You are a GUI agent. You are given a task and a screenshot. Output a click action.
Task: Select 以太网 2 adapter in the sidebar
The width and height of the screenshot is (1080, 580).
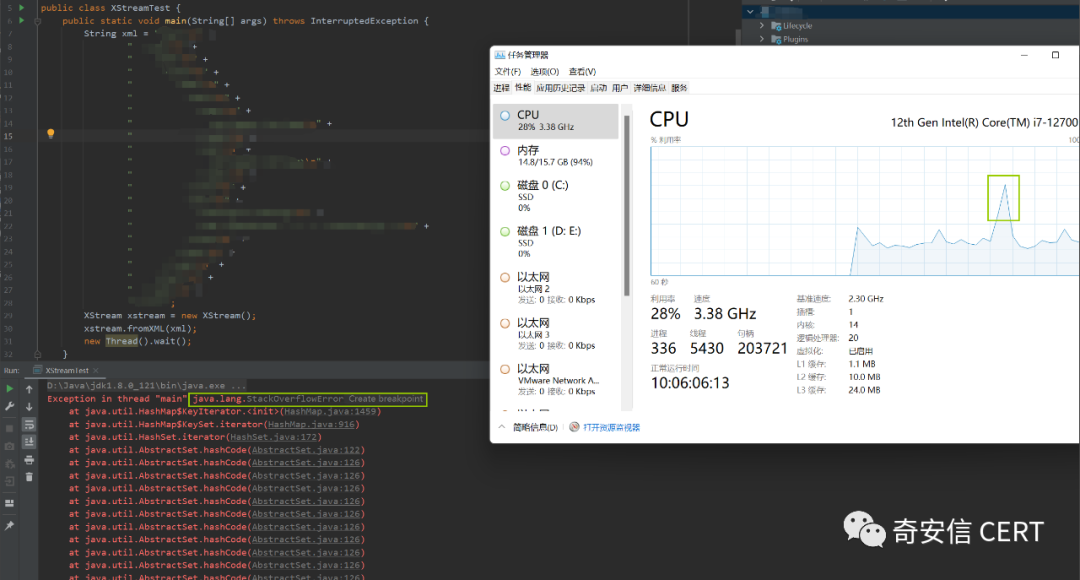[556, 288]
